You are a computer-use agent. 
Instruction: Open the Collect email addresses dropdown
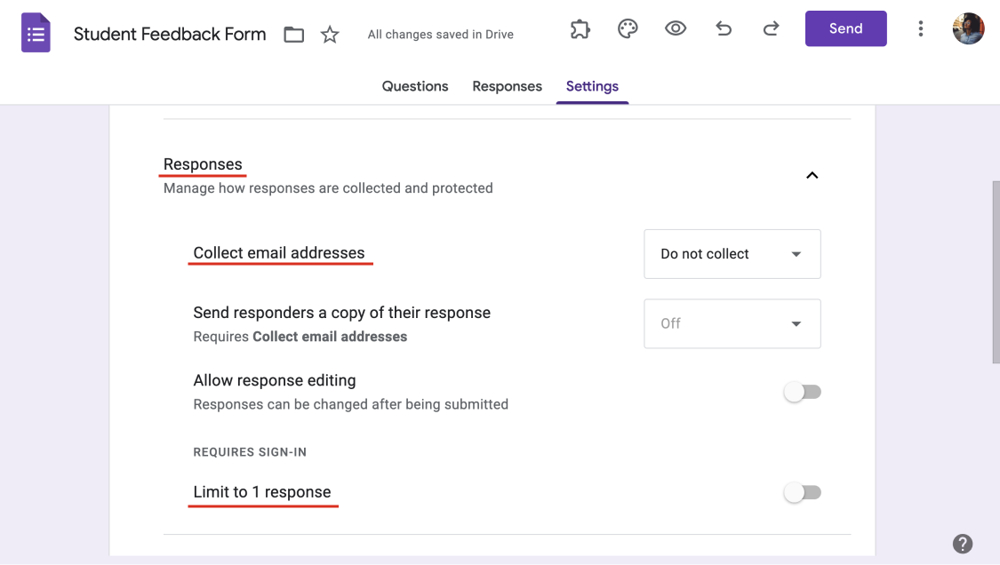[732, 254]
